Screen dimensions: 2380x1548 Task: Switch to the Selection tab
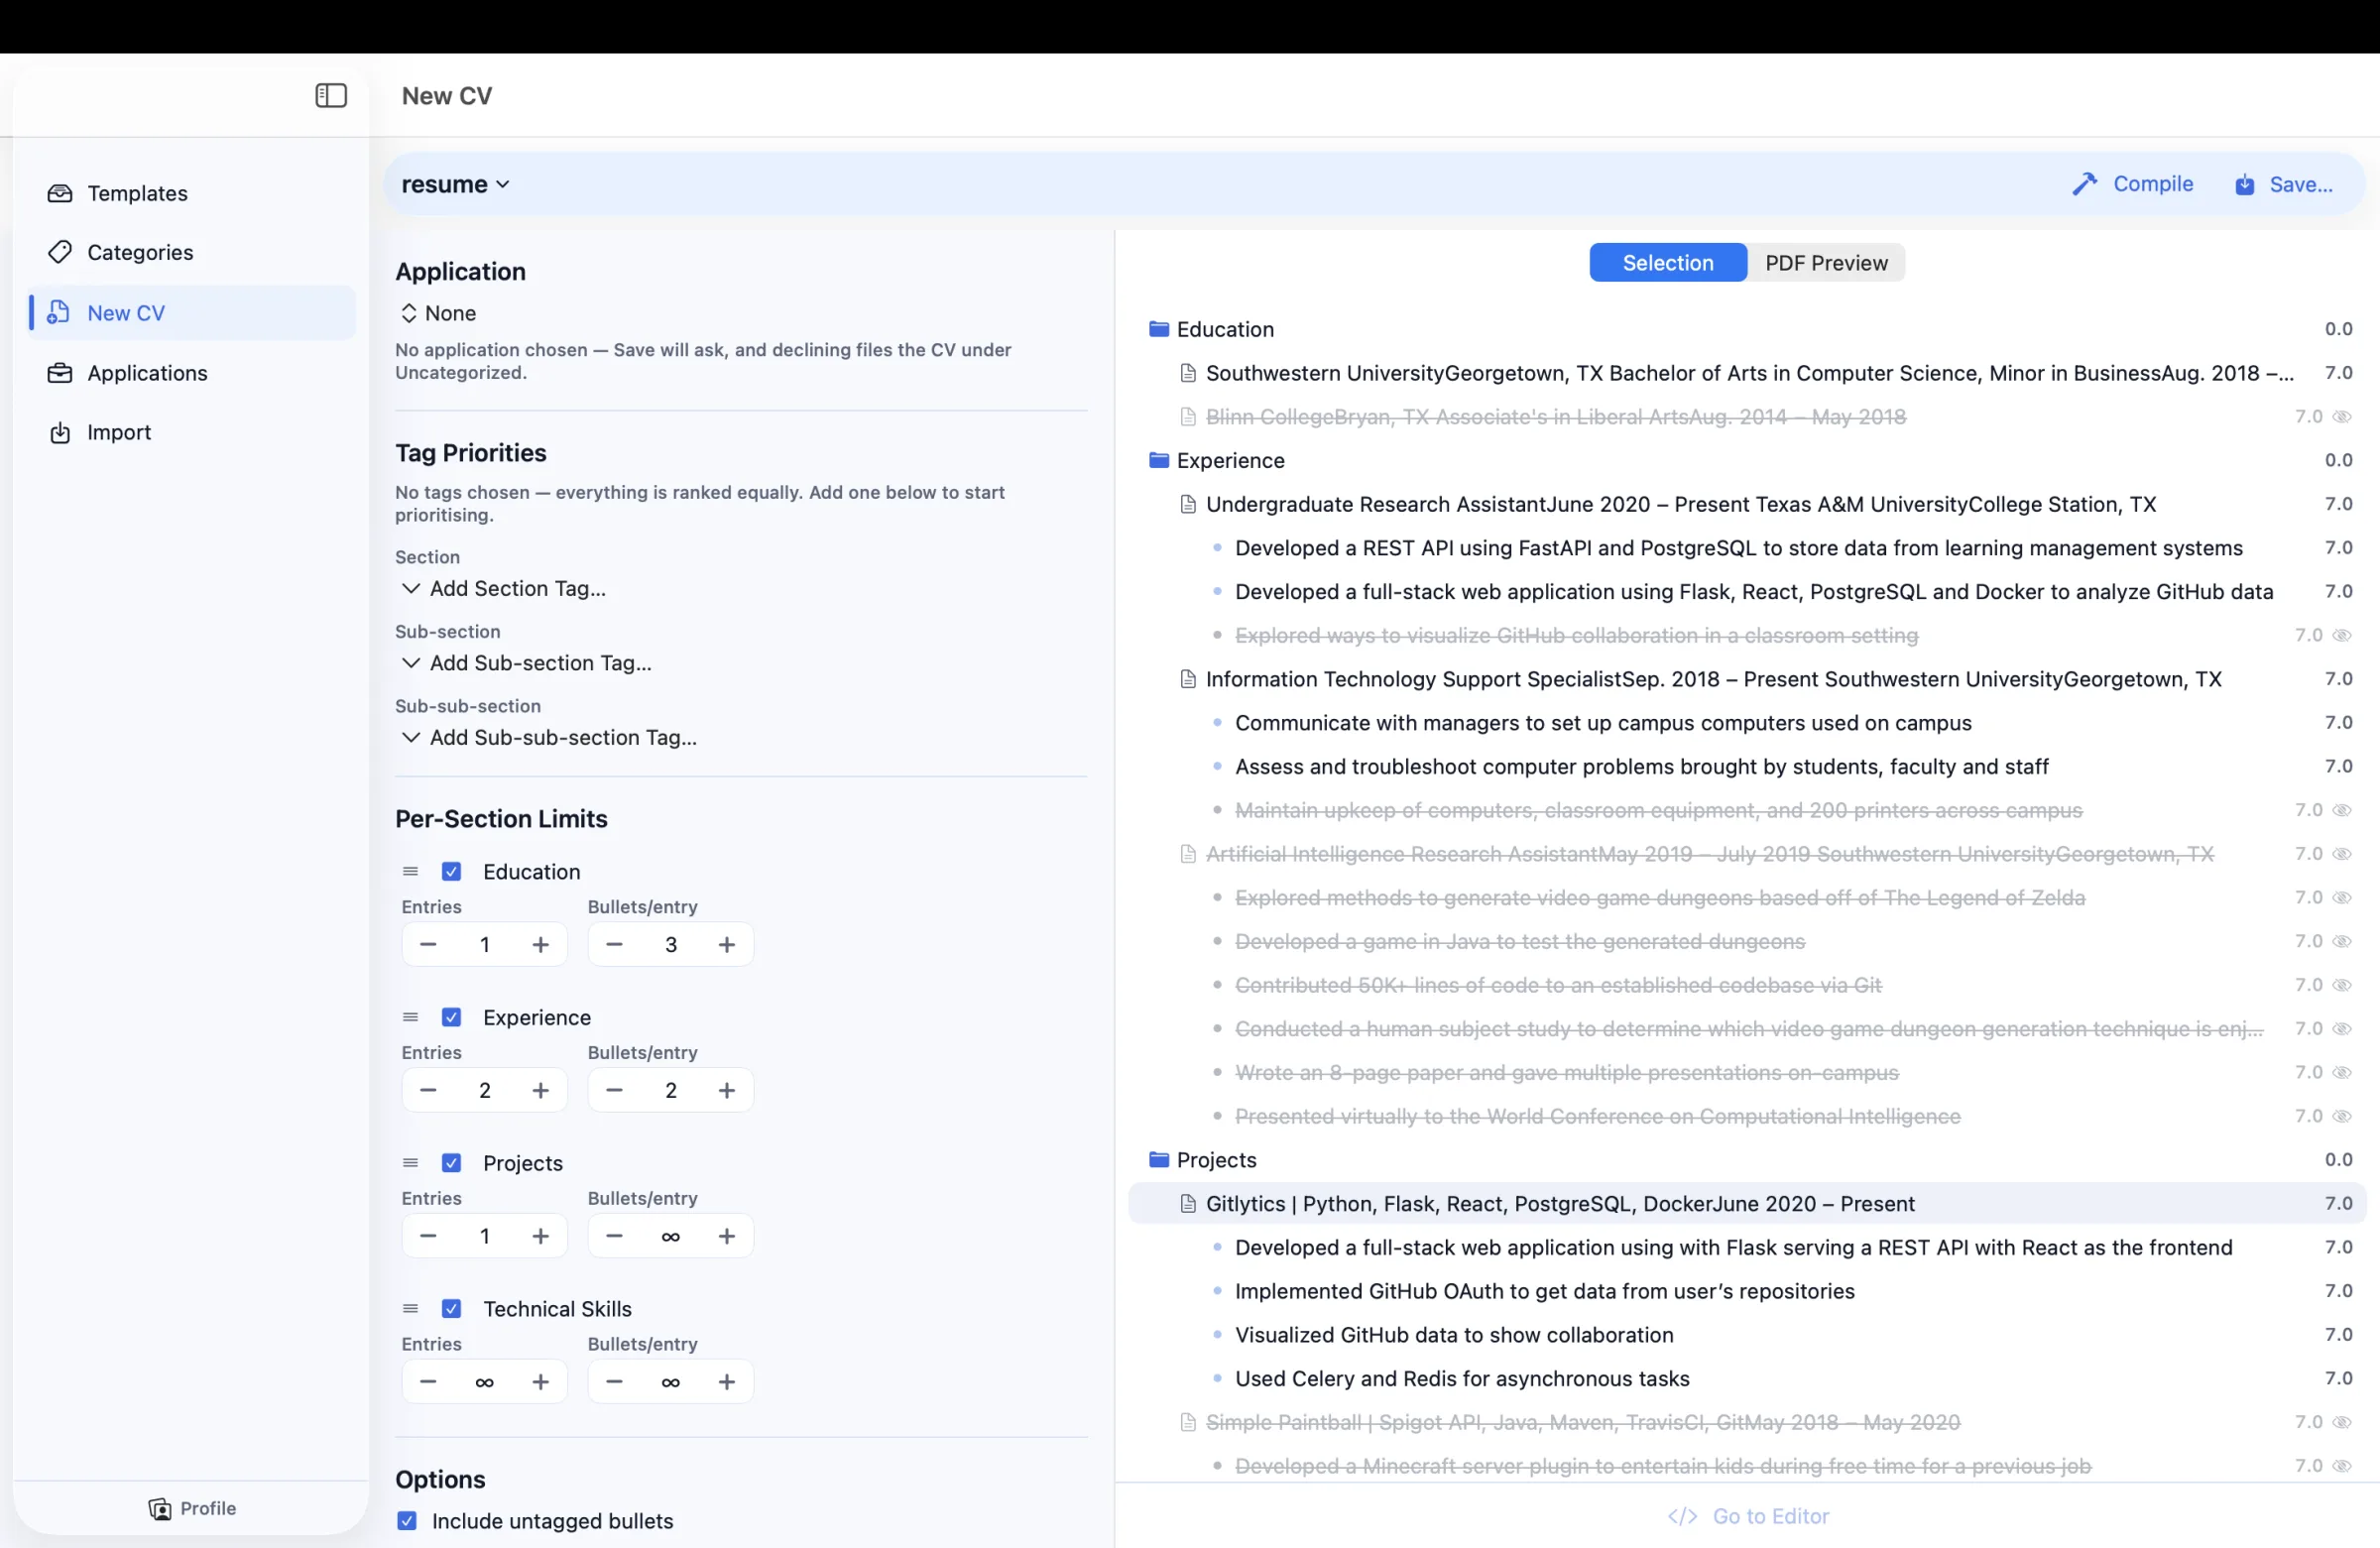(1667, 263)
